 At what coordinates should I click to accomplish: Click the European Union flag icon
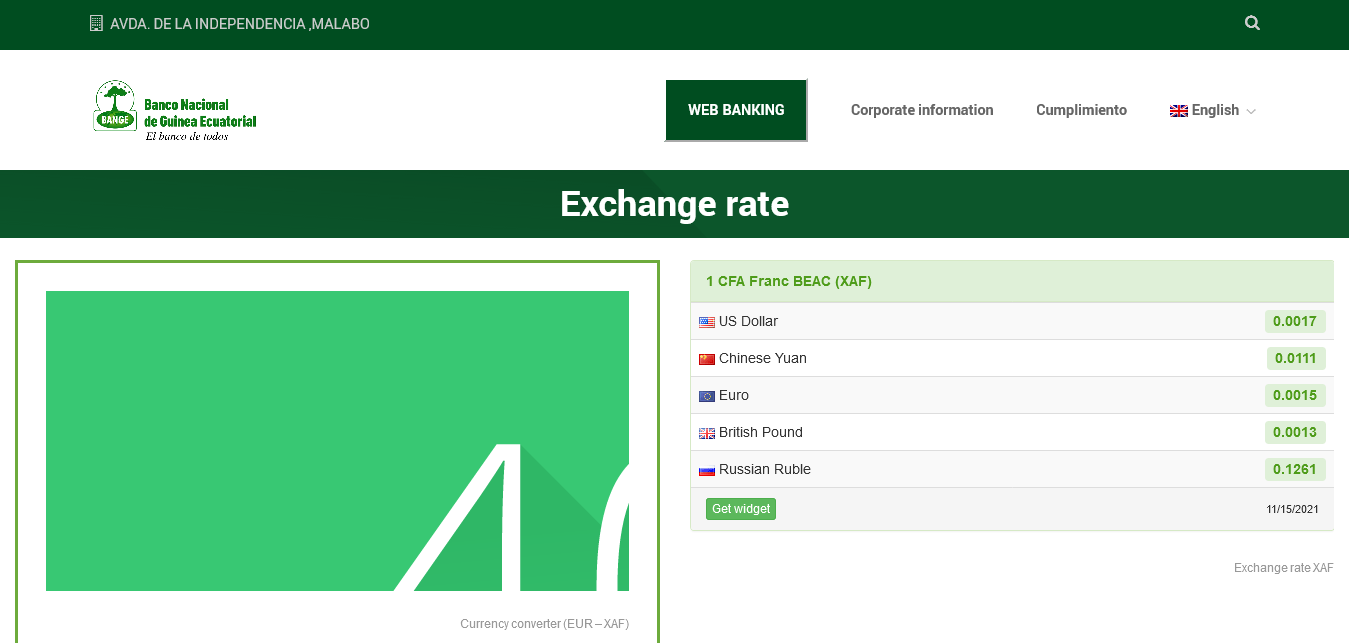point(707,396)
